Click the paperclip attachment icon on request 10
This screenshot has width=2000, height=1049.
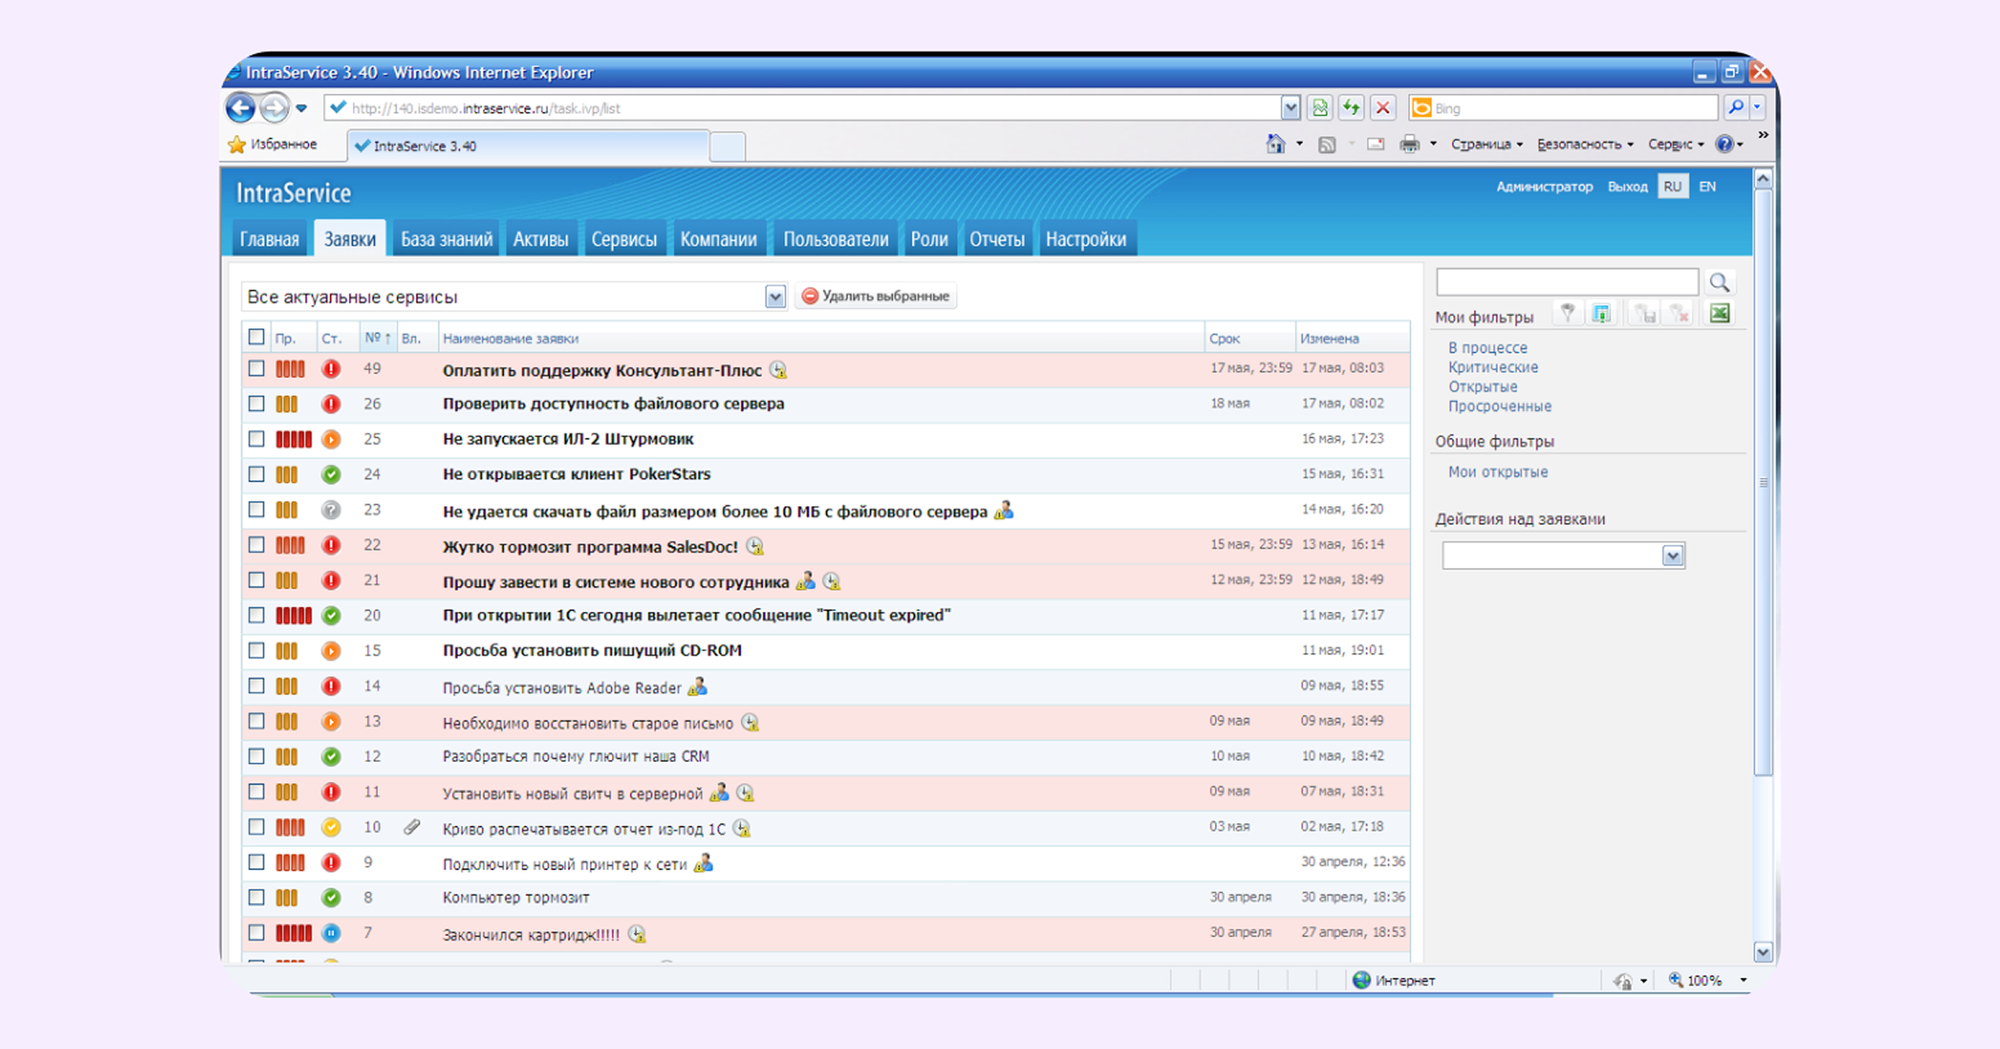pos(412,827)
